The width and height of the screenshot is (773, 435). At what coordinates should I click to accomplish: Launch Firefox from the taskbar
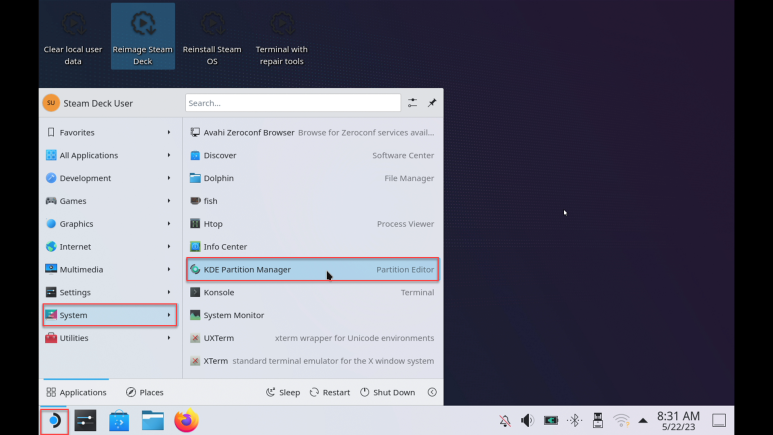[x=186, y=421]
